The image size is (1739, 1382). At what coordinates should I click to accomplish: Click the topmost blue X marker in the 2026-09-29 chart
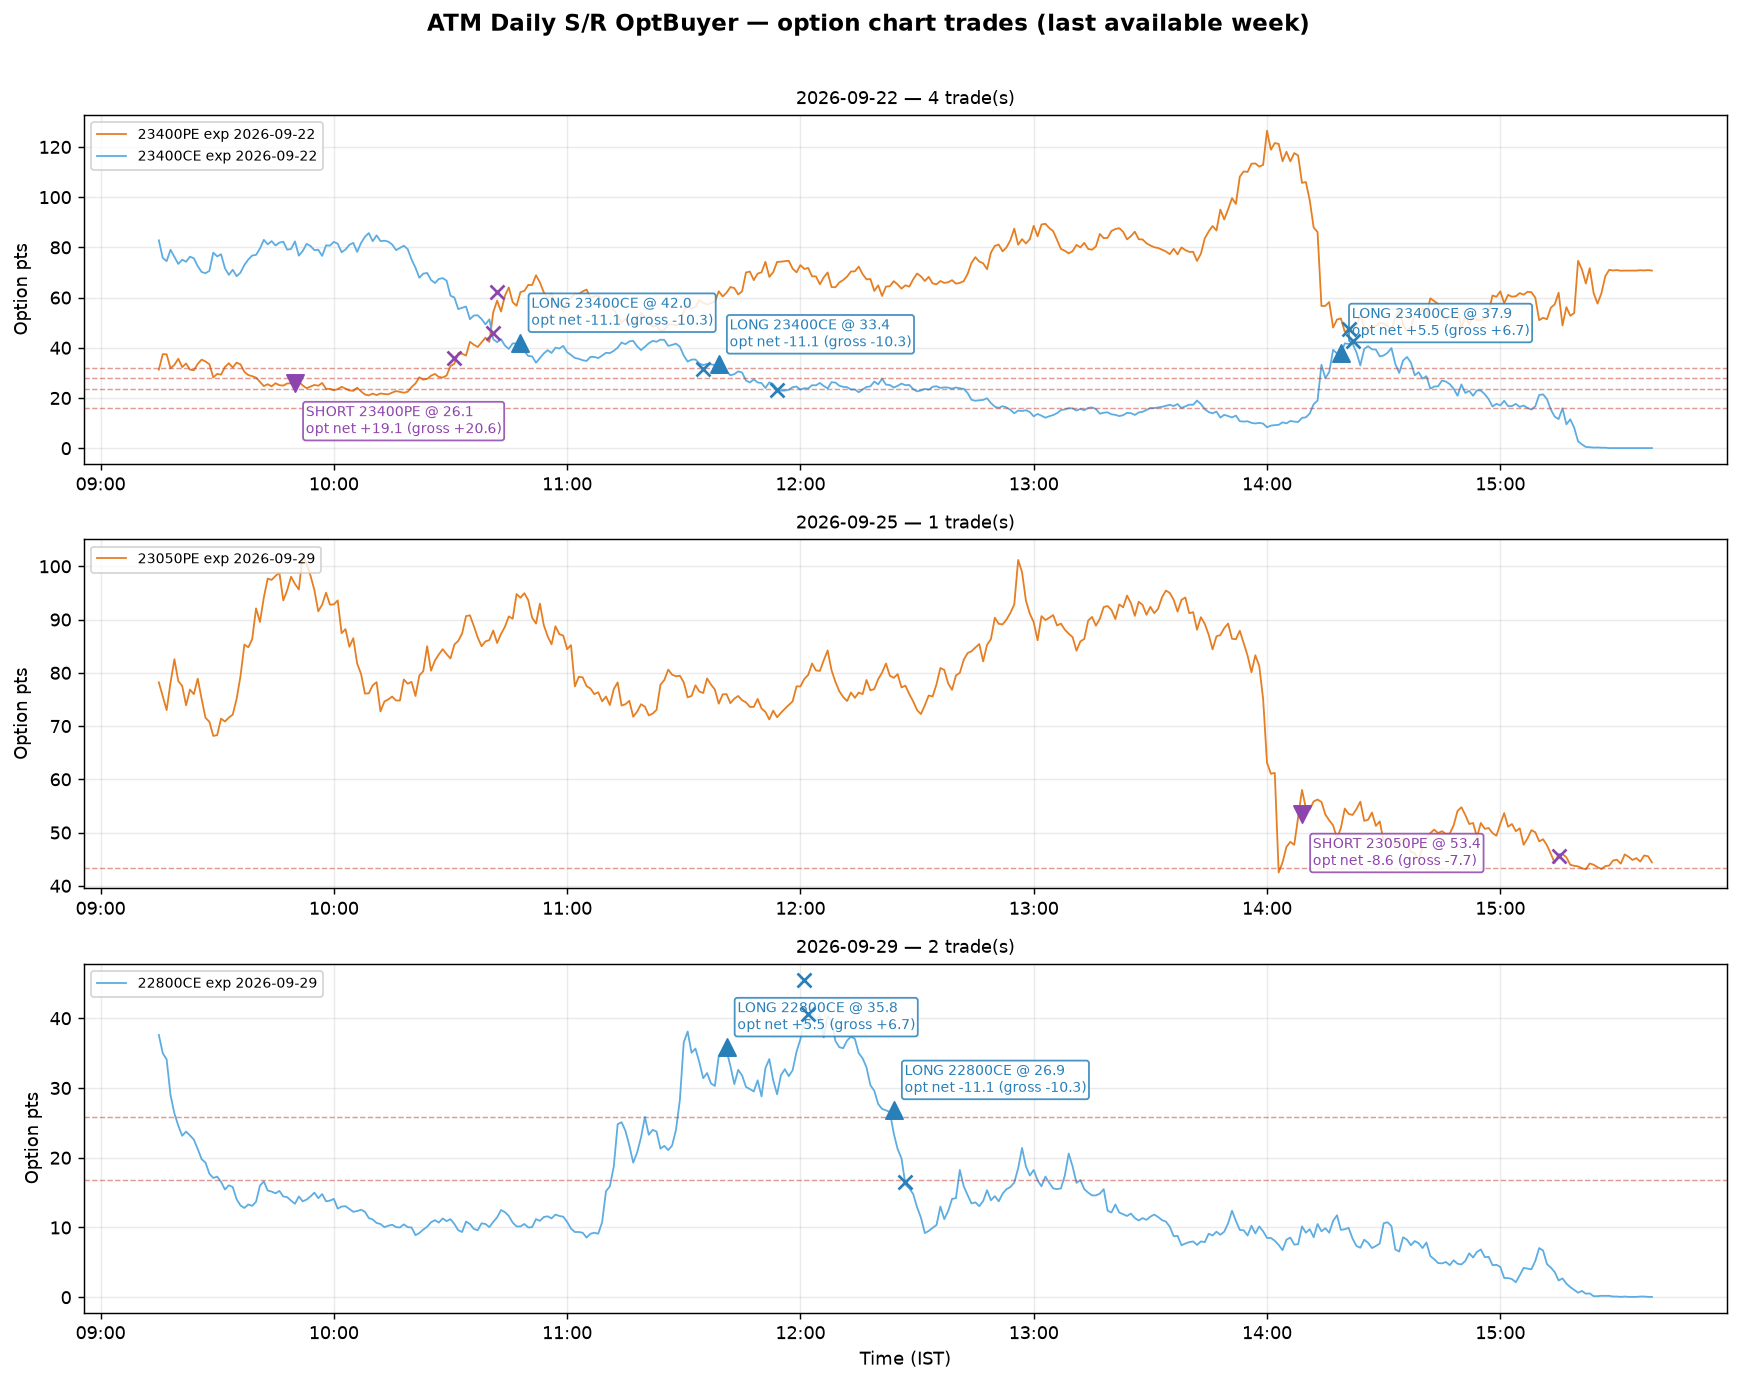[804, 980]
